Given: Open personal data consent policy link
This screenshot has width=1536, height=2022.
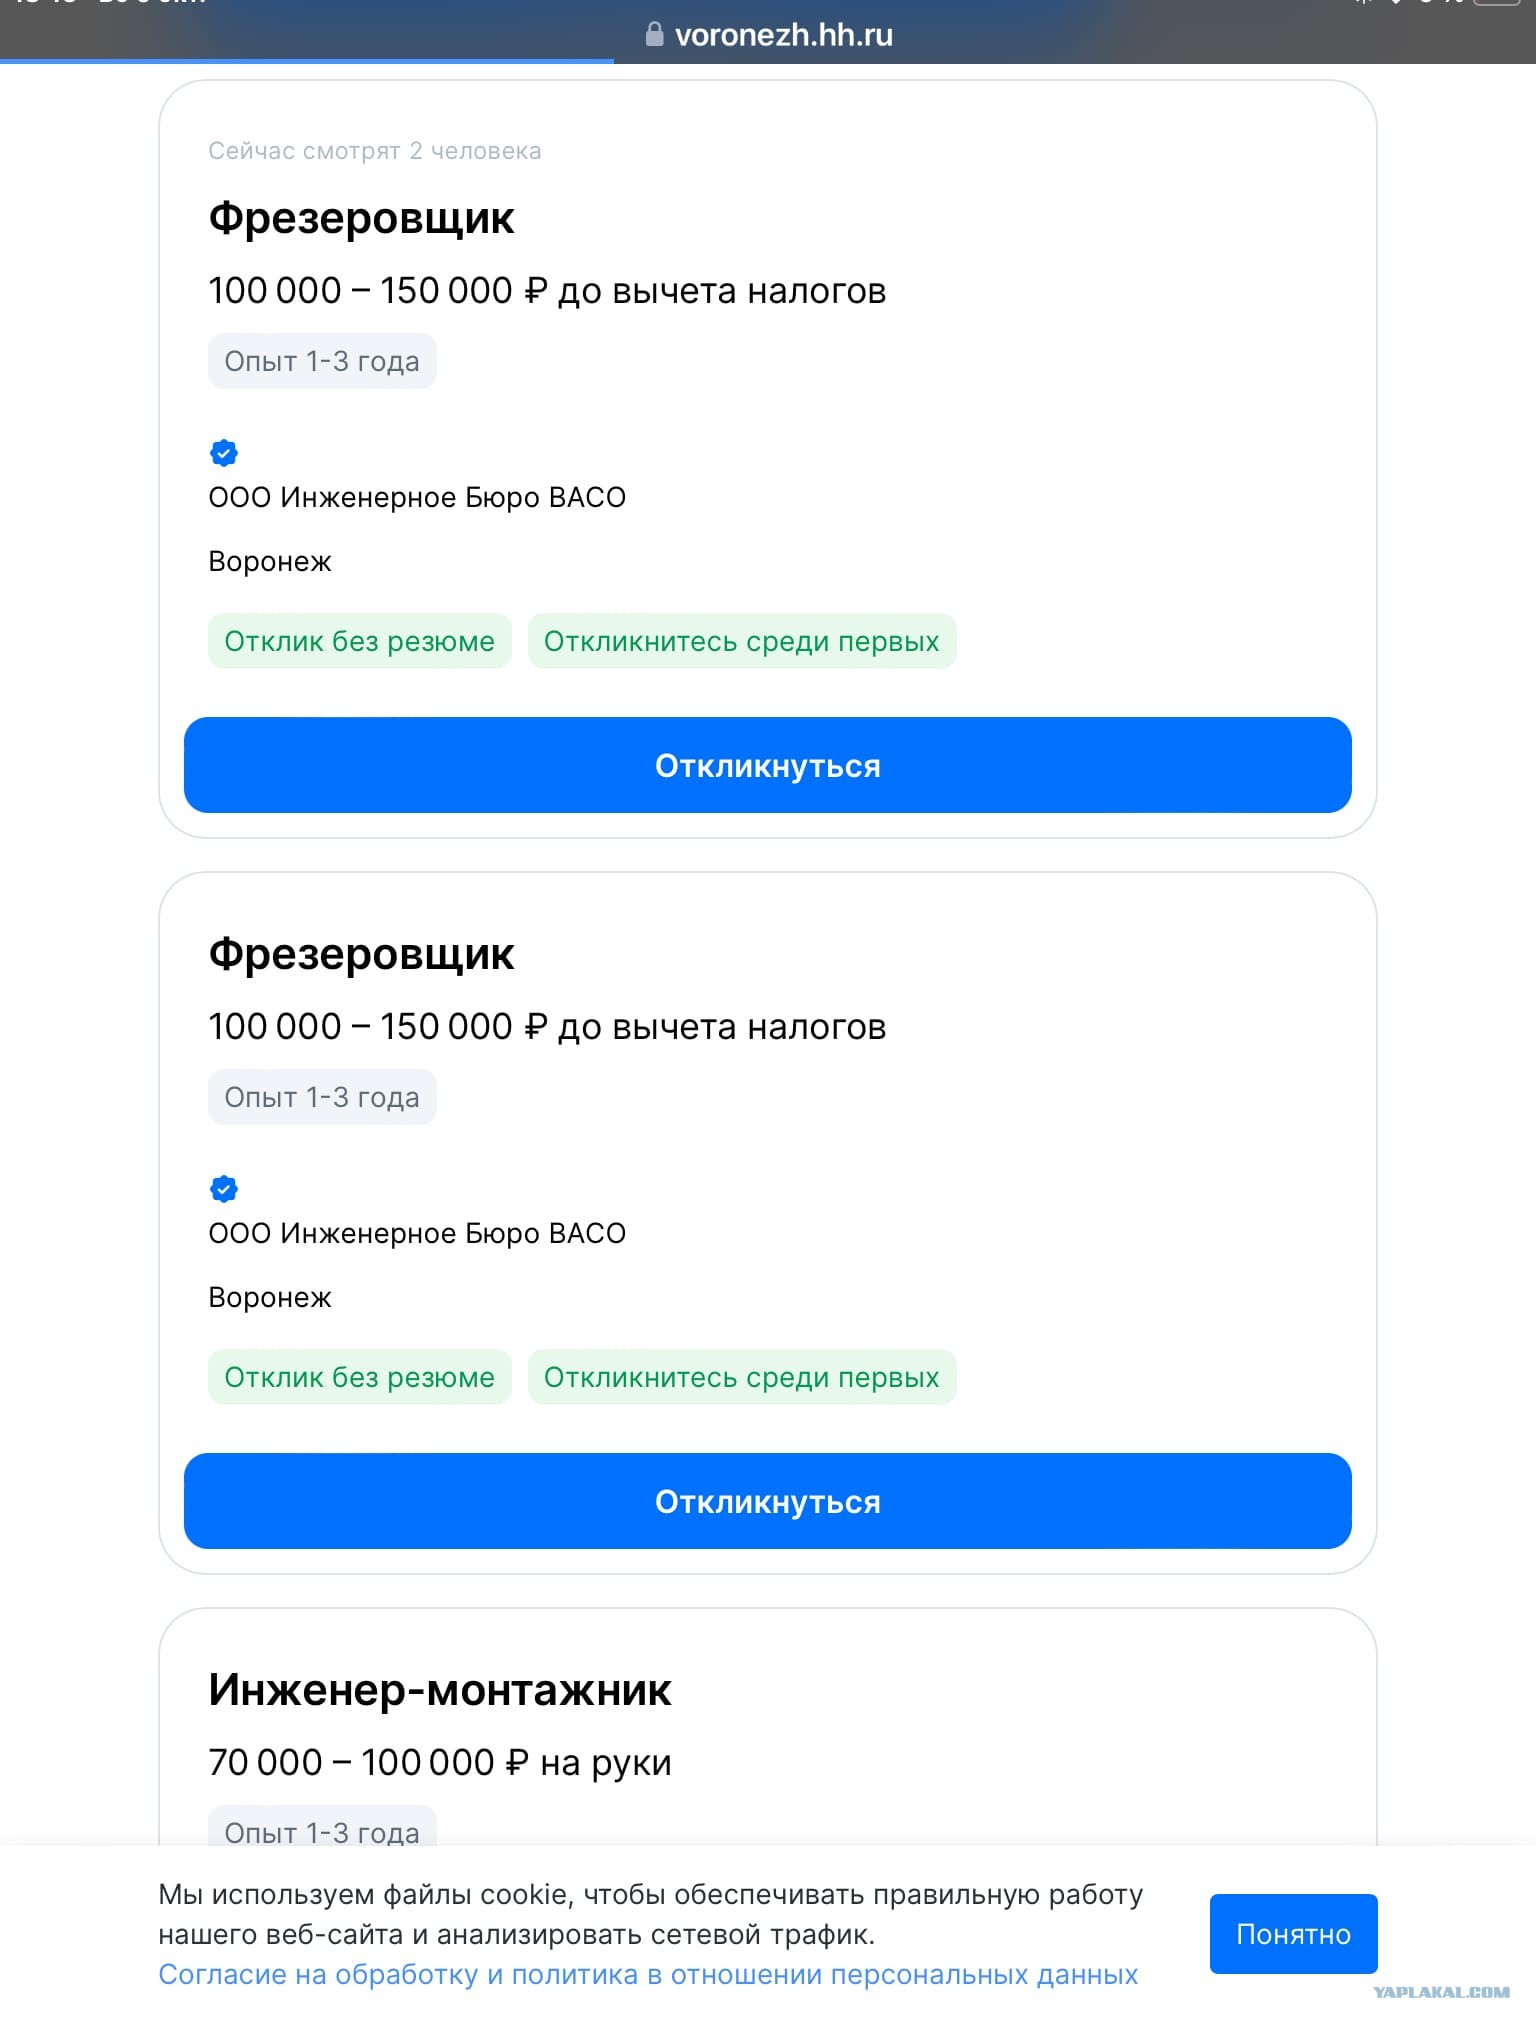Looking at the screenshot, I should pos(648,1975).
